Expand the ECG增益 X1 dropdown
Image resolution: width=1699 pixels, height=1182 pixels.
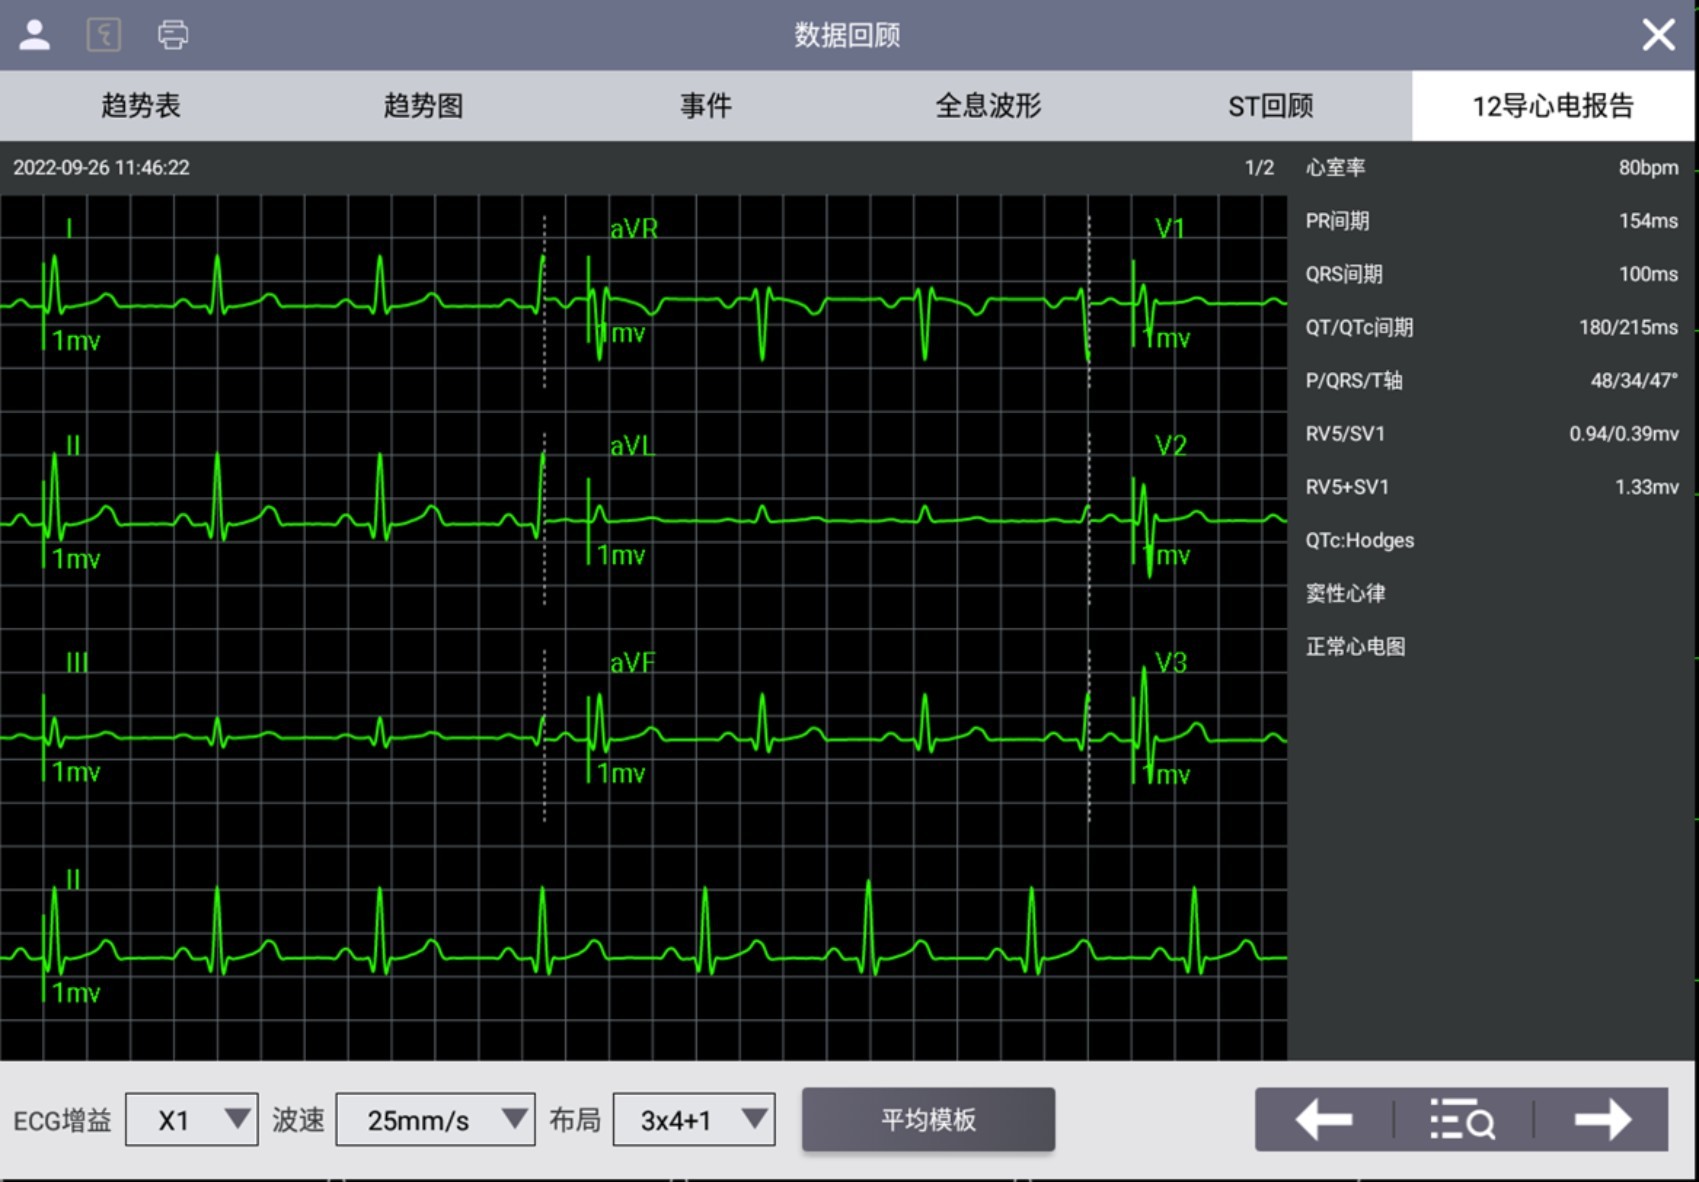tap(192, 1120)
